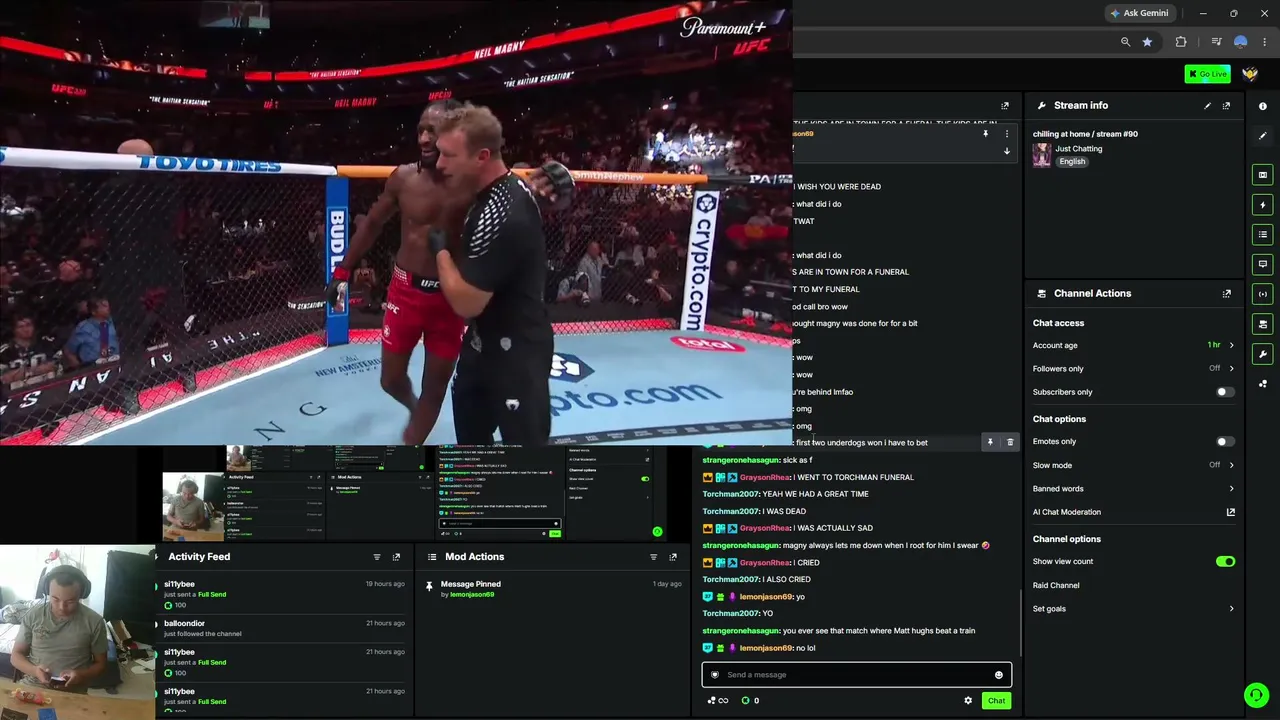Click the Kick points balance showing 0

[750, 701]
